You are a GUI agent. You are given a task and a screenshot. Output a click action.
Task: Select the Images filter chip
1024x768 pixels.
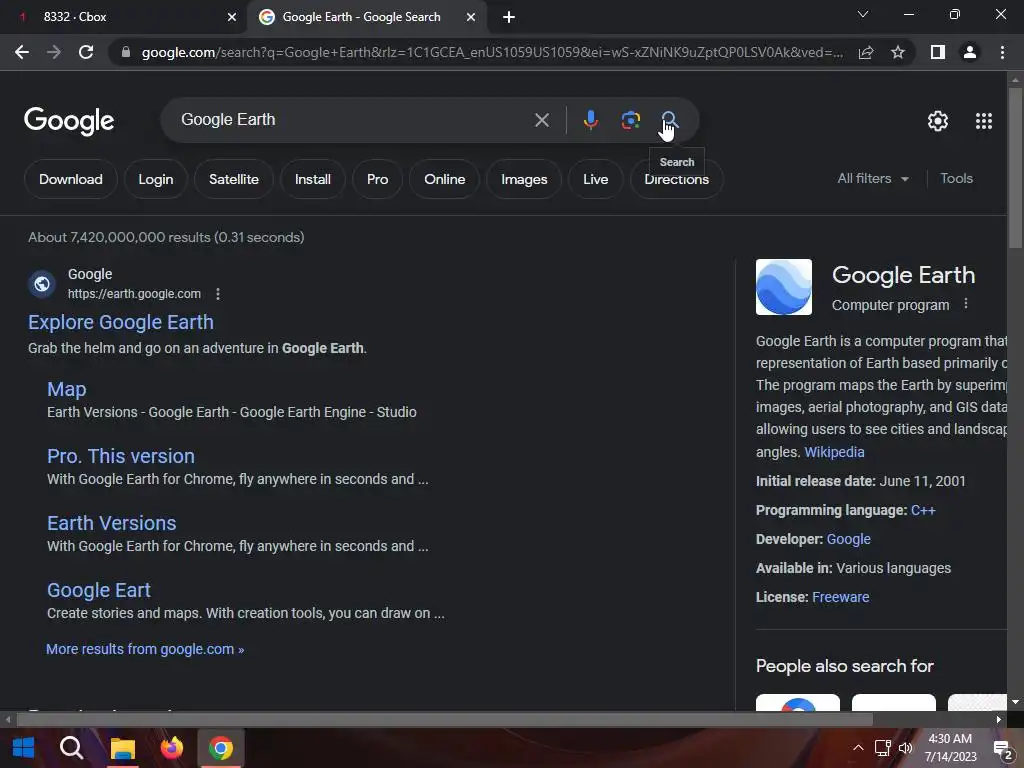[x=524, y=179]
